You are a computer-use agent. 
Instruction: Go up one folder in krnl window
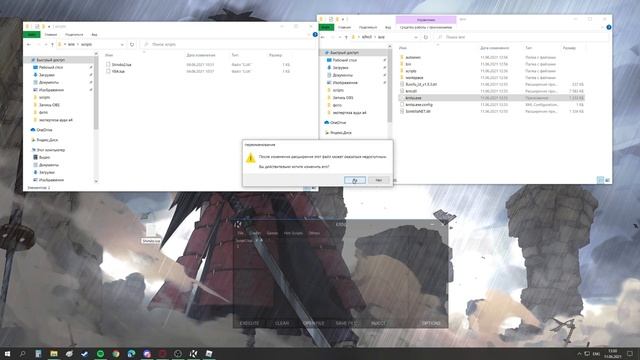[346, 37]
